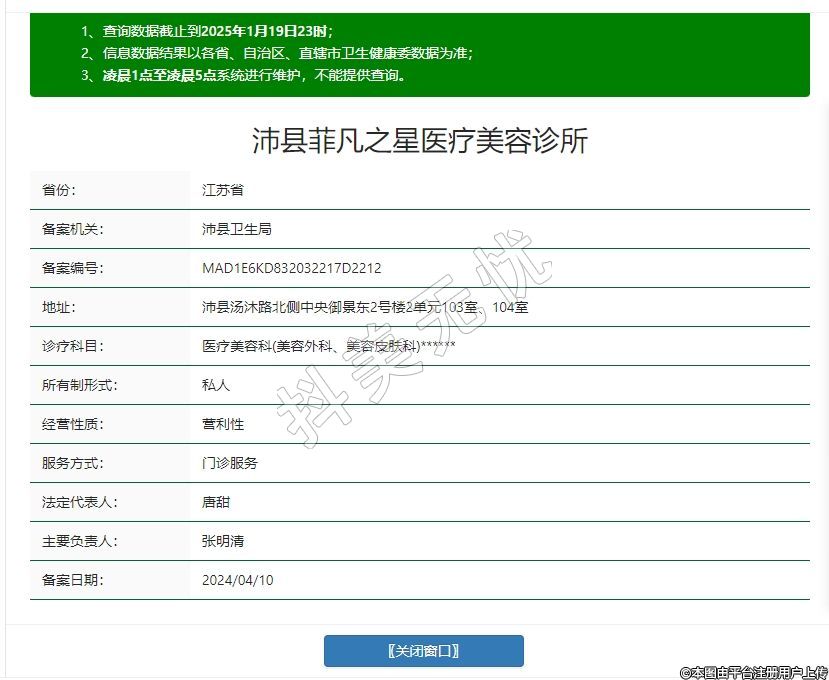Select the ownership value 私人
Viewport: 829px width, 680px height.
(215, 385)
